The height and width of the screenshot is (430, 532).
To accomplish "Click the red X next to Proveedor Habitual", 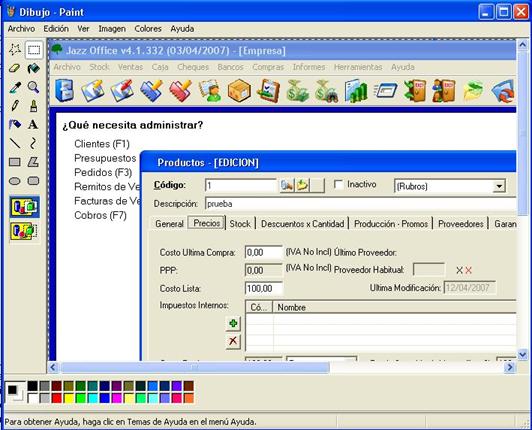I will click(x=469, y=270).
